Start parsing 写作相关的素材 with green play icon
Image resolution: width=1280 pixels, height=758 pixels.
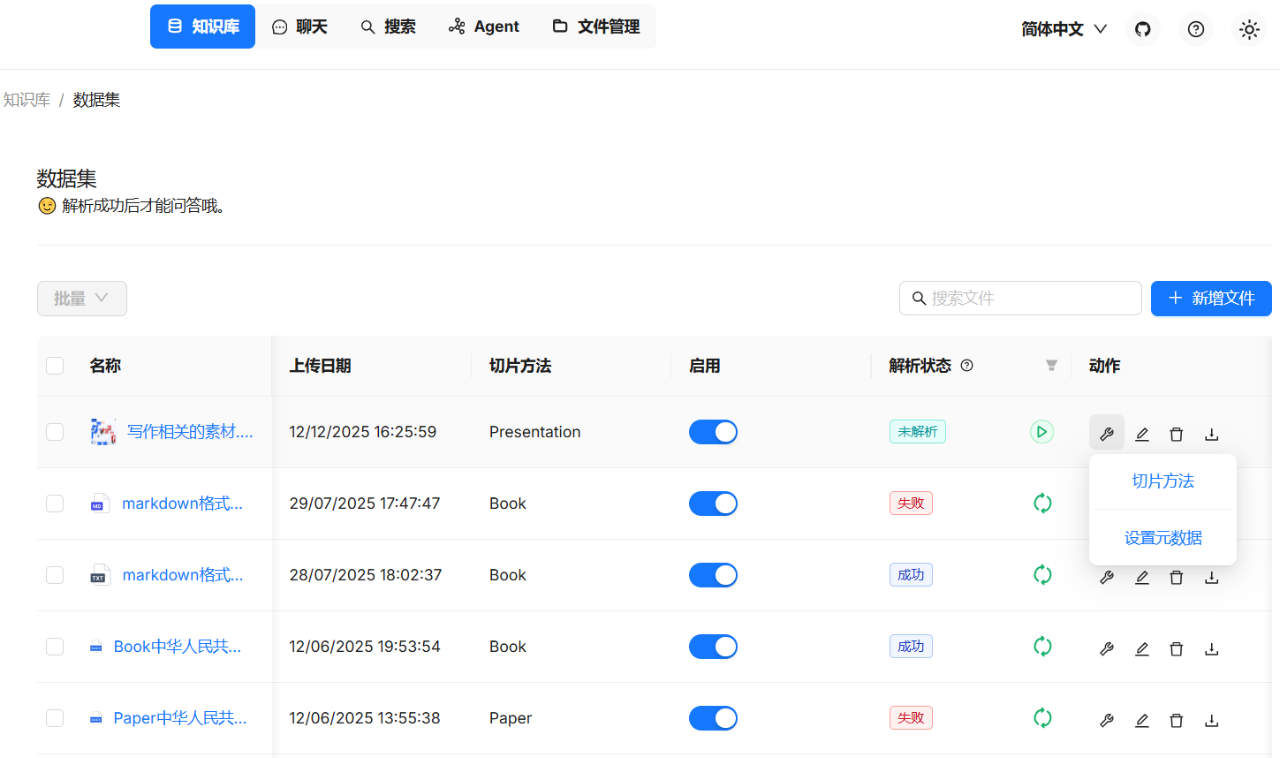pyautogui.click(x=1041, y=431)
